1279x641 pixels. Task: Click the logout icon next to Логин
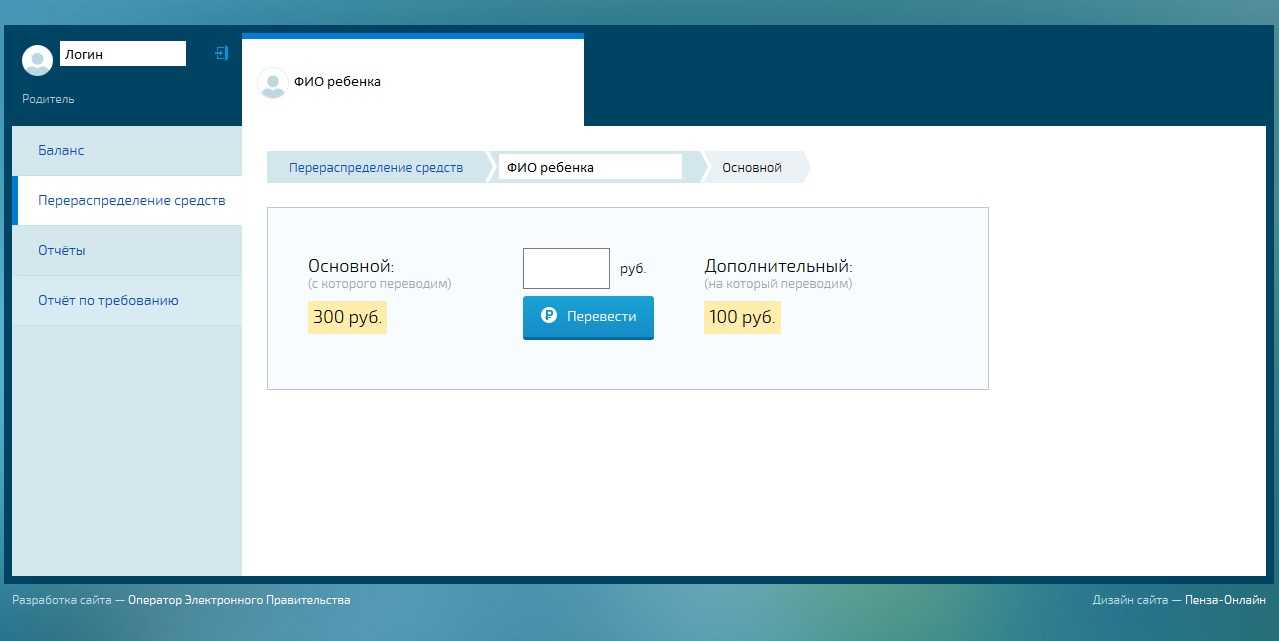[222, 53]
